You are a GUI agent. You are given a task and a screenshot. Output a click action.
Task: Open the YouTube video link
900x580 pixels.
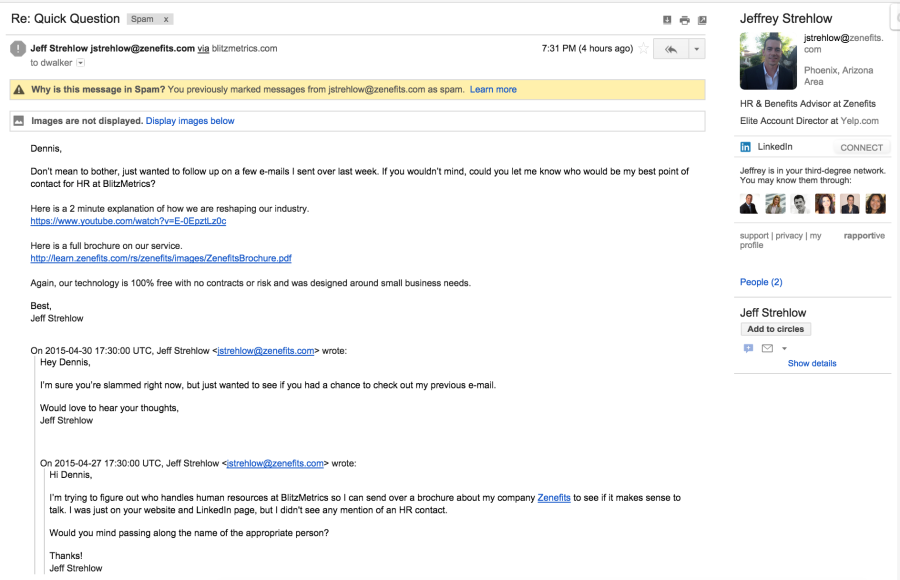128,221
